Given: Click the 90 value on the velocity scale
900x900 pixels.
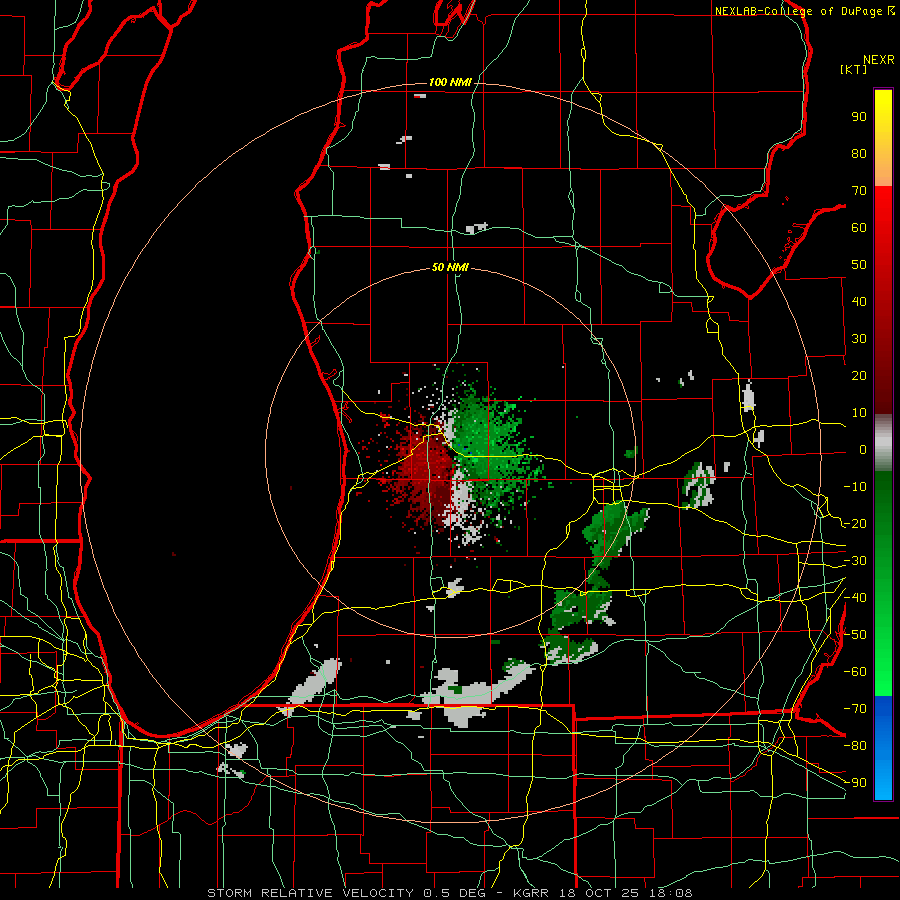Looking at the screenshot, I should click(859, 117).
